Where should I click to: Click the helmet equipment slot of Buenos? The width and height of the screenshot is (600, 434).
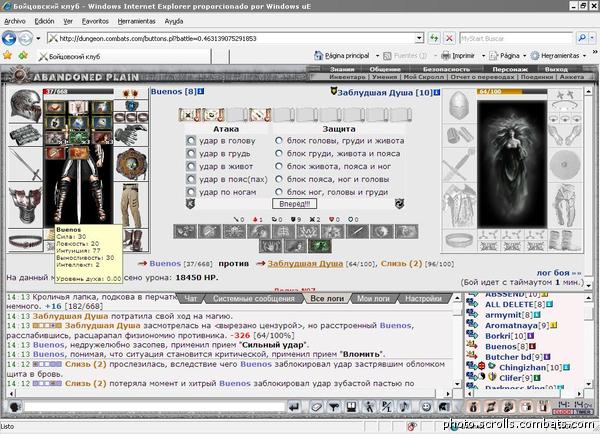pos(25,106)
